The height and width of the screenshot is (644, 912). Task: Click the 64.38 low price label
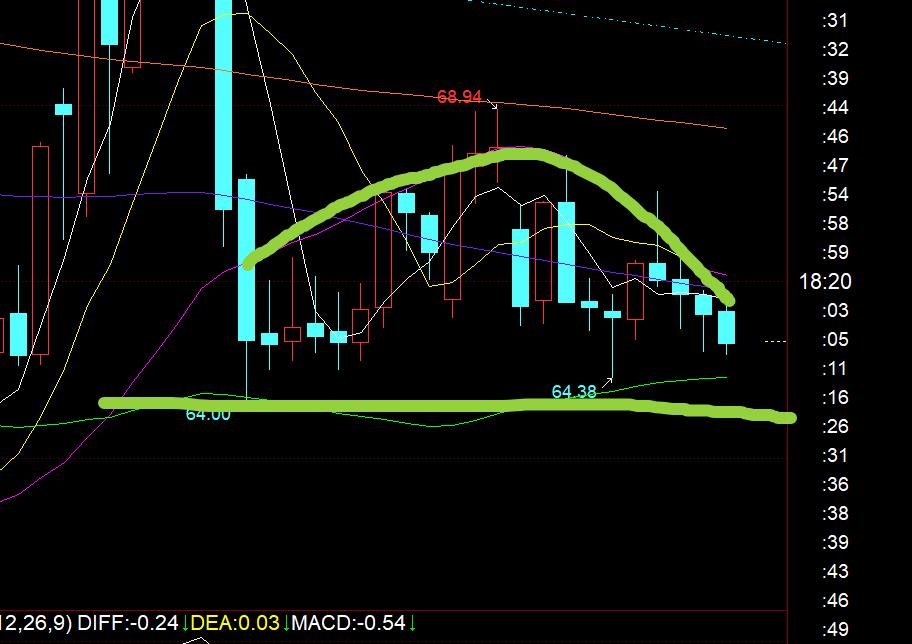coord(573,392)
